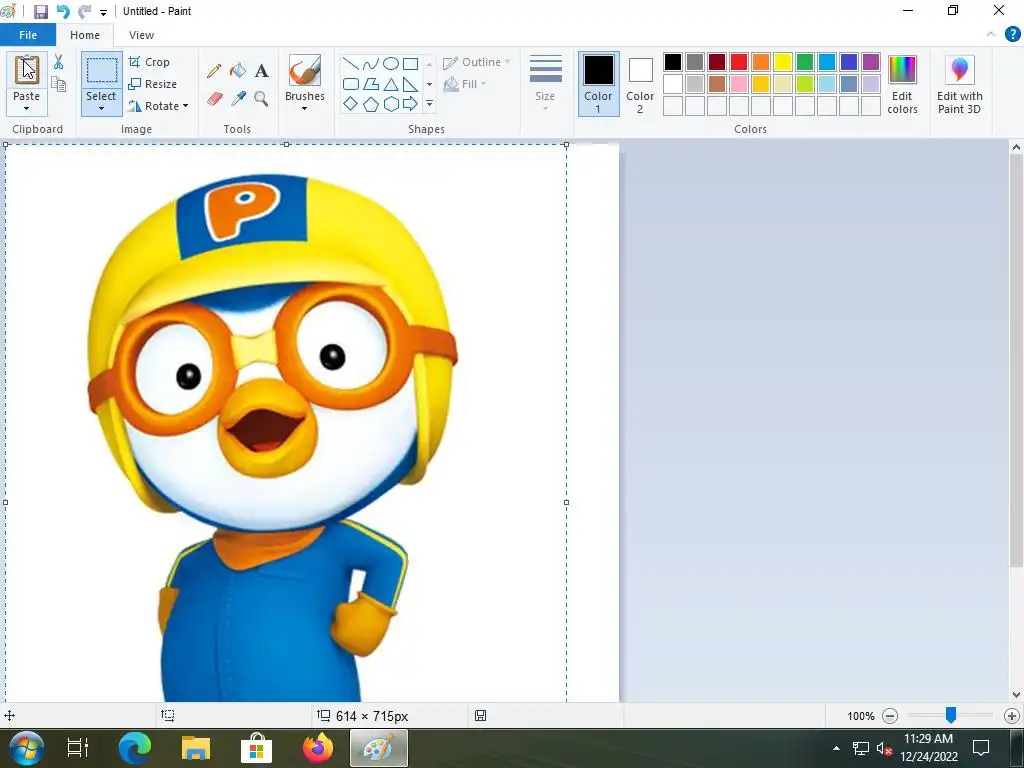Image resolution: width=1024 pixels, height=768 pixels.
Task: Open Microsoft Edge from the taskbar
Action: coord(135,748)
